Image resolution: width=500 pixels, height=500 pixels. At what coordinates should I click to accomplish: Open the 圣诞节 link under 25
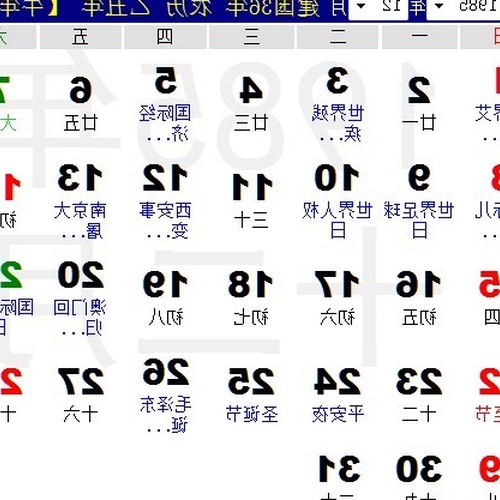coord(252,414)
